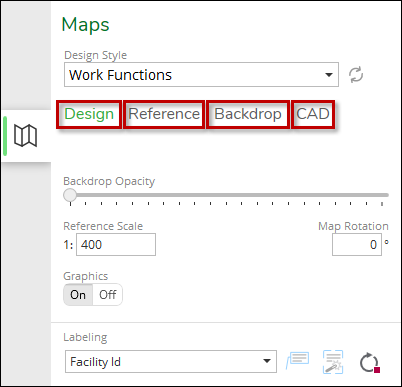Turn Graphics On
The image size is (402, 387).
coord(78,295)
